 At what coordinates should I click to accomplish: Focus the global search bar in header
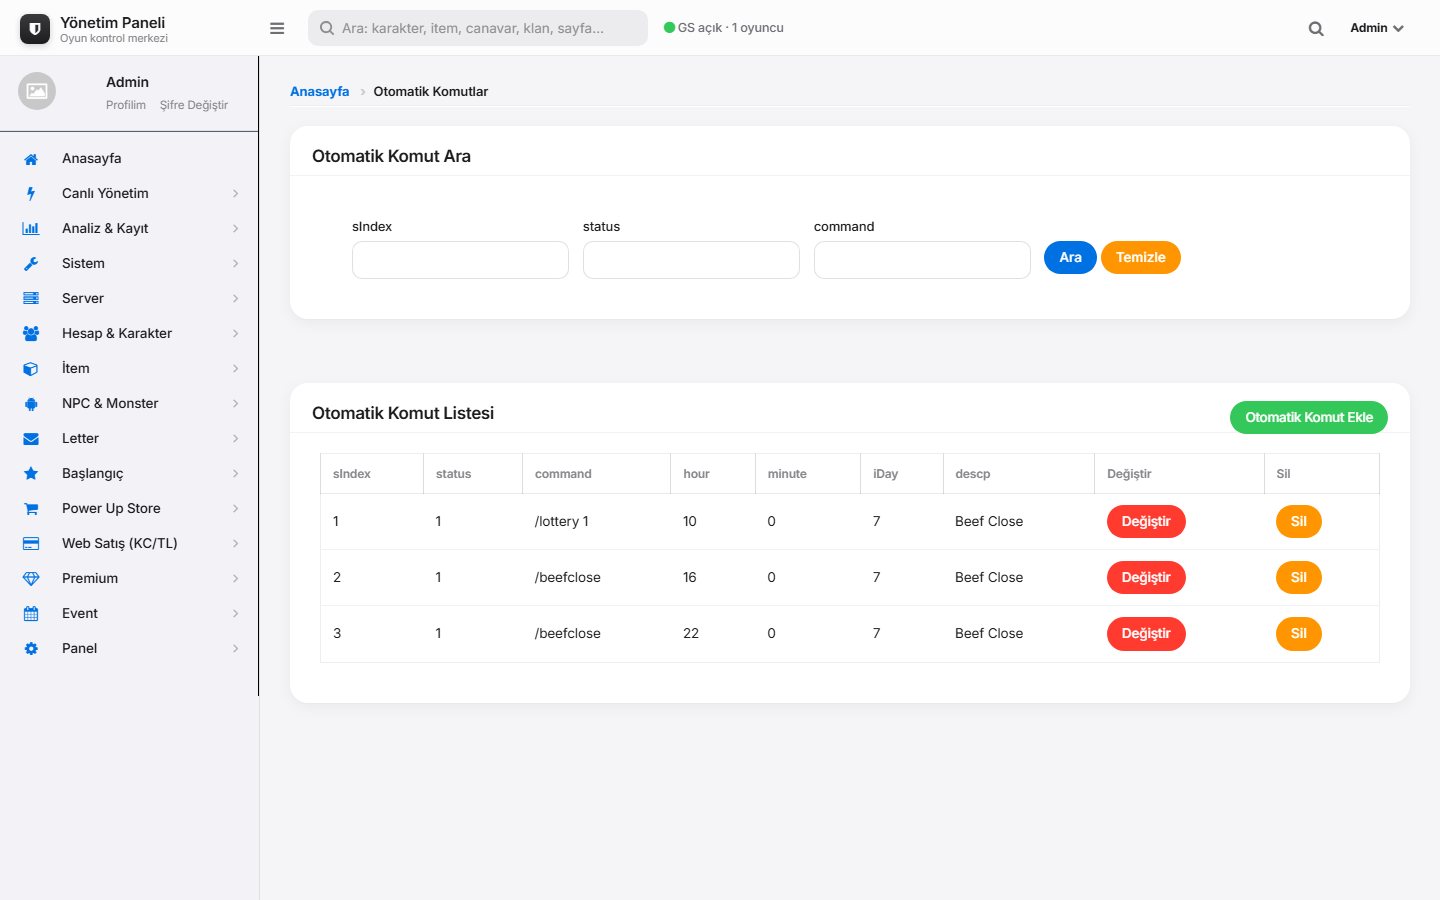(x=478, y=28)
